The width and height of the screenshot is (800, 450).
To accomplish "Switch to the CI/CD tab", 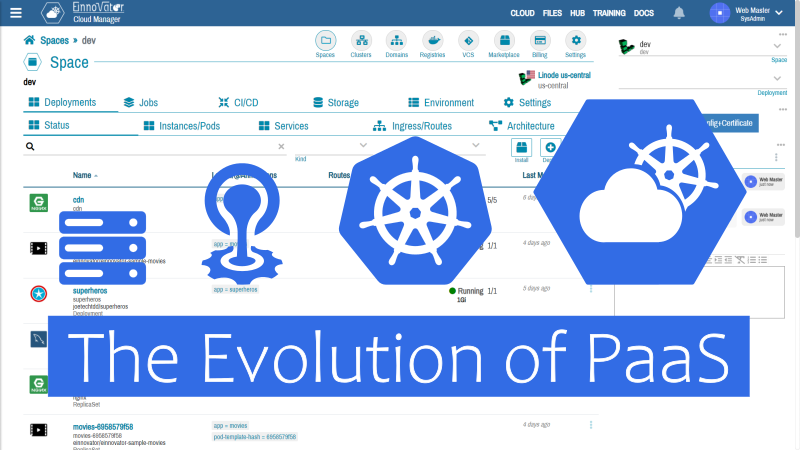I will 238,103.
